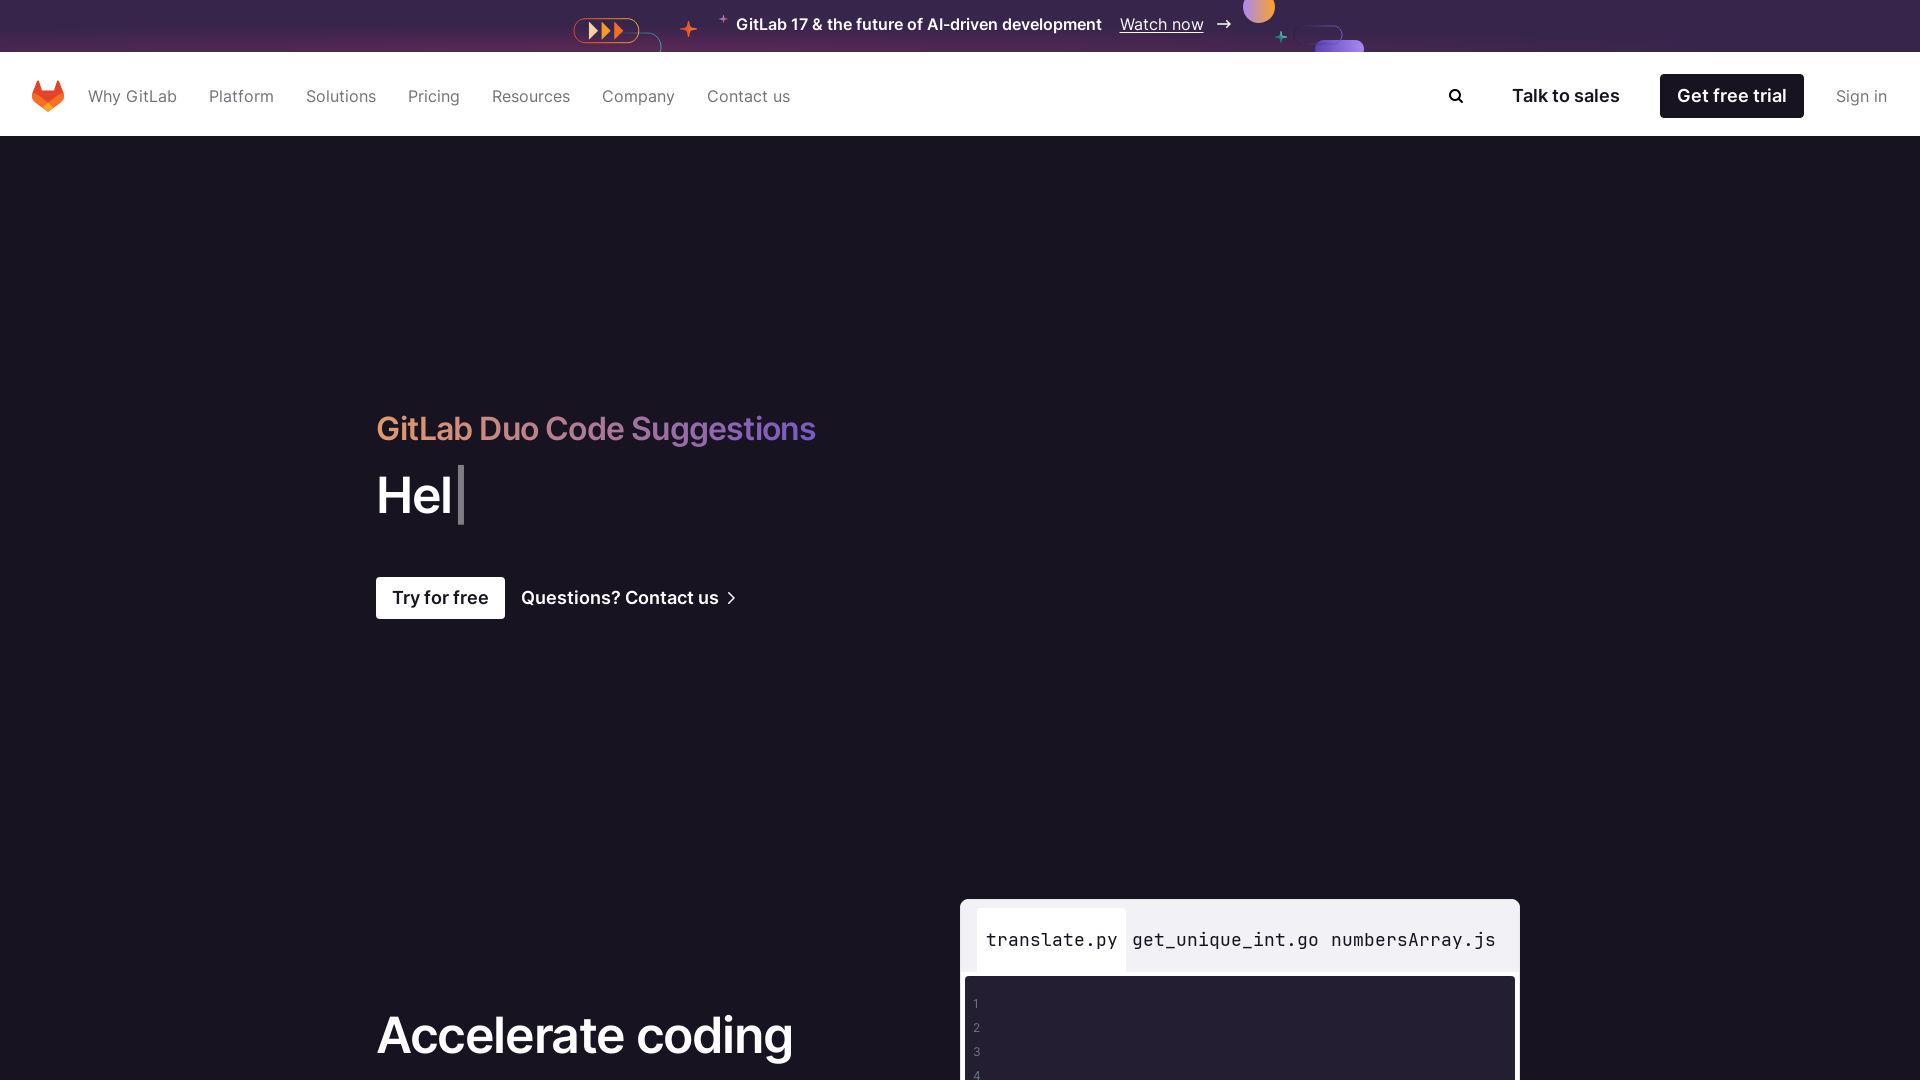Open the Solutions menu

(x=341, y=96)
